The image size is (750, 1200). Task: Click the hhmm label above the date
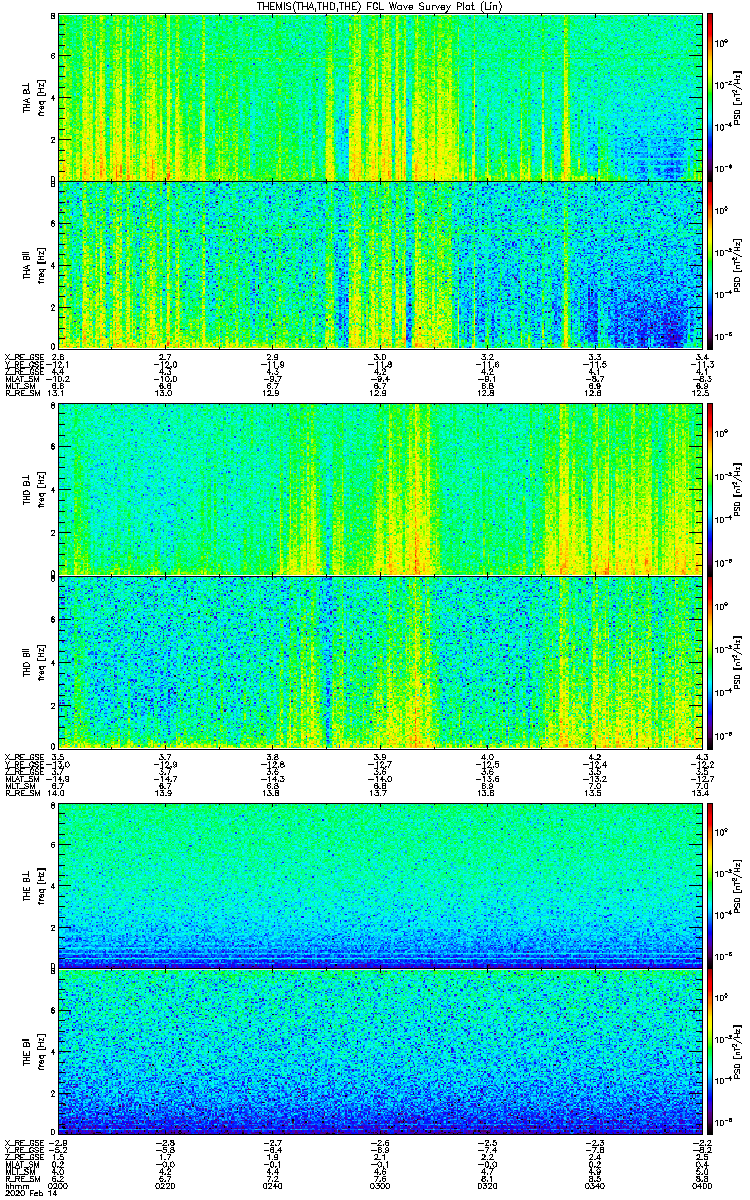tap(16, 1185)
